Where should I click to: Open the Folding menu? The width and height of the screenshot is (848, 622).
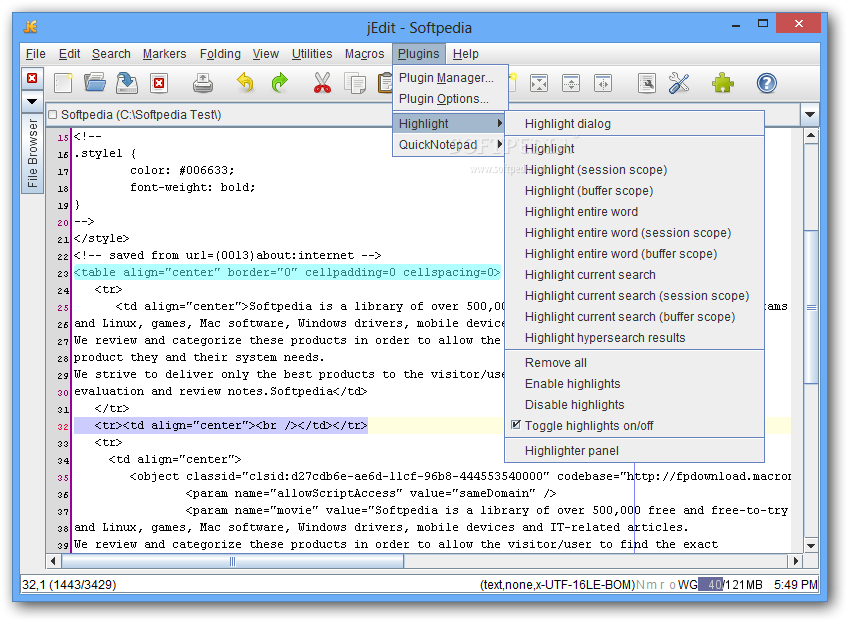click(220, 54)
